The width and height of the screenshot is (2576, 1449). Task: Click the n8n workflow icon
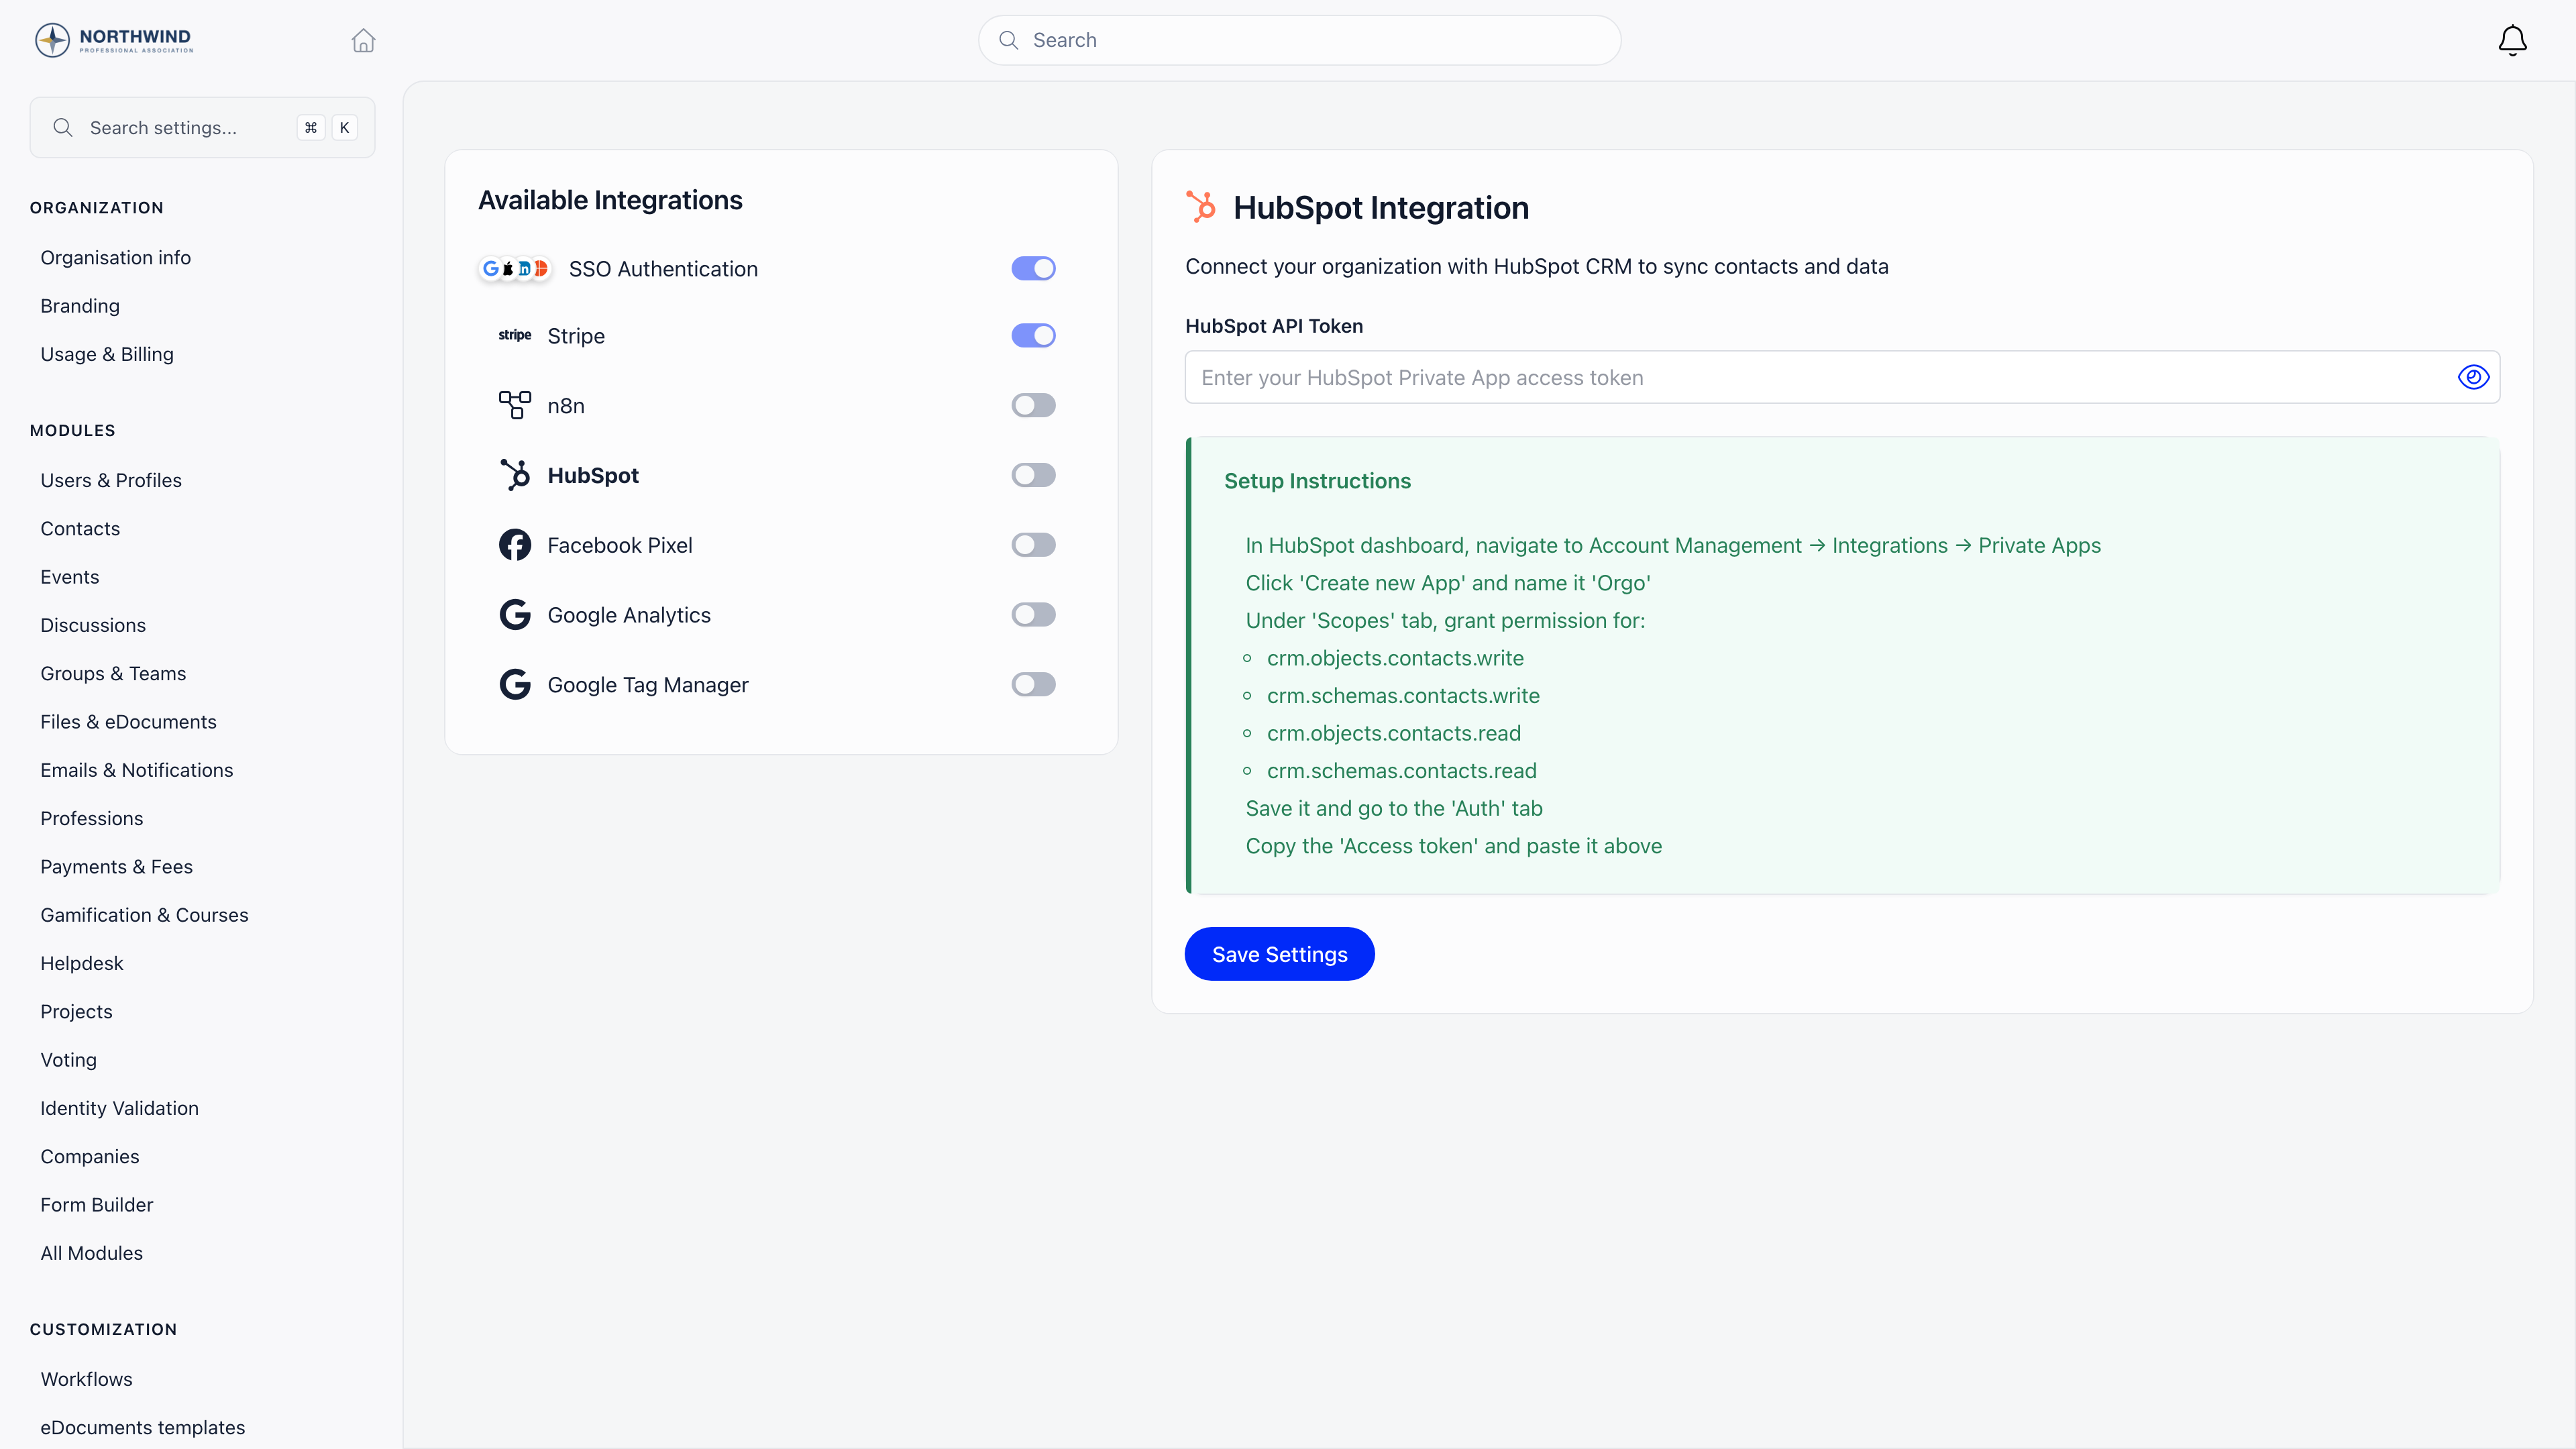pyautogui.click(x=514, y=405)
